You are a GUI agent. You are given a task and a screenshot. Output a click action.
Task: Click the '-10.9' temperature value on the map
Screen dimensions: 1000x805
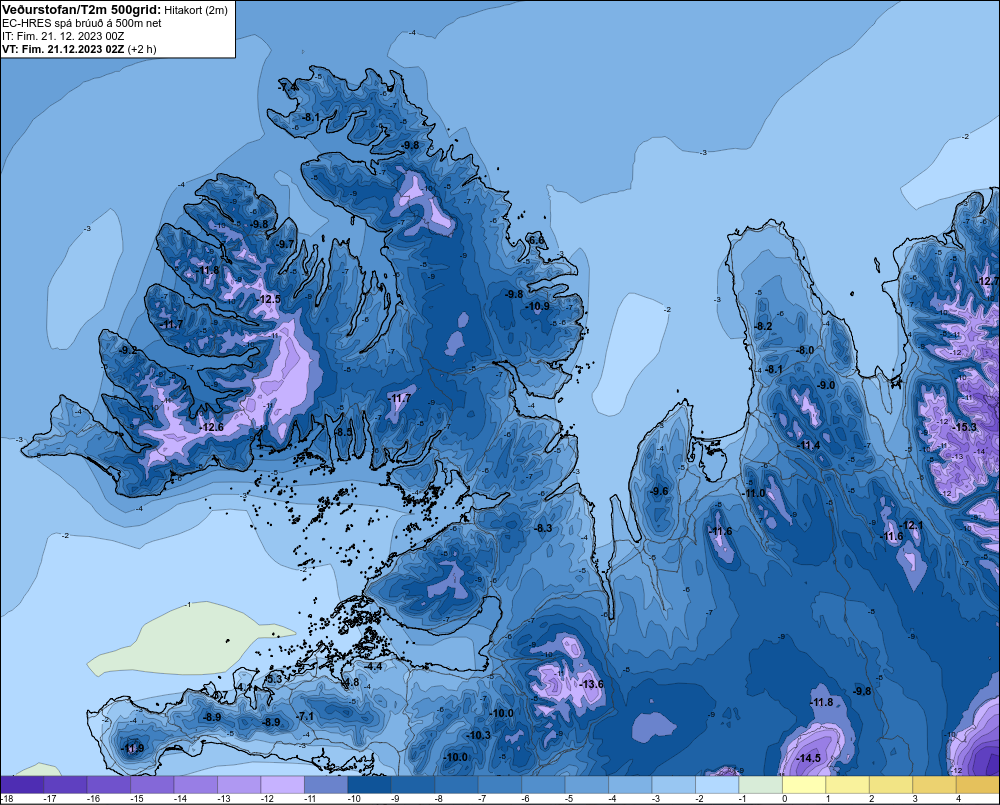538,306
